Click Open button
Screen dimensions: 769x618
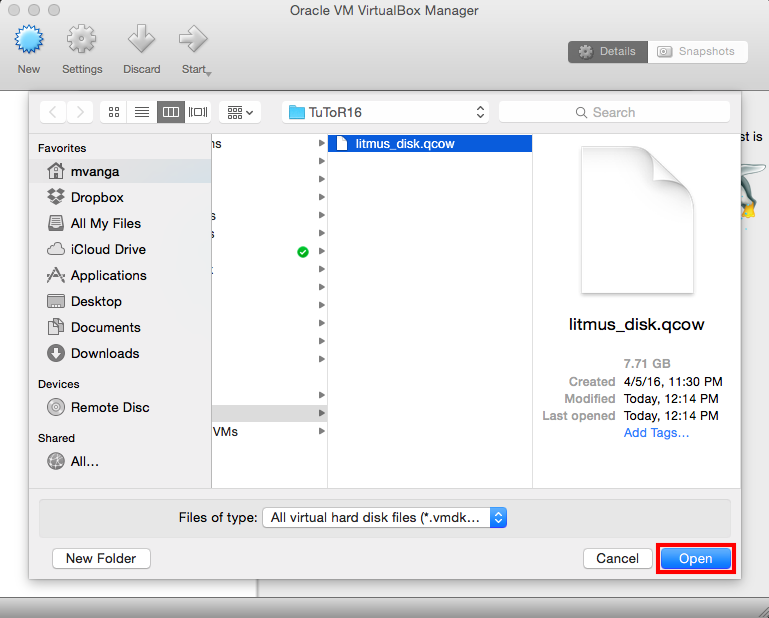click(x=695, y=558)
